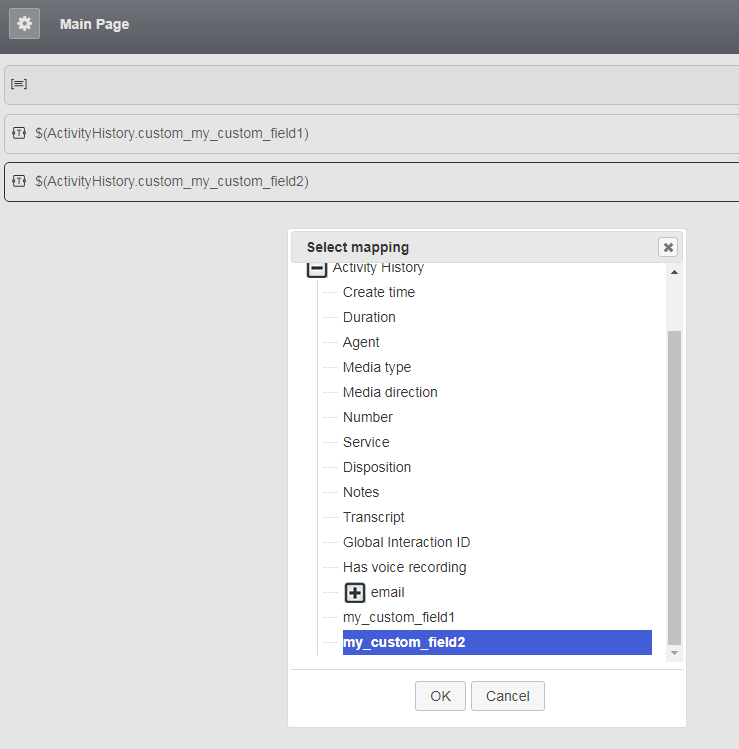Select Disposition in the mapping tree
The height and width of the screenshot is (749, 739).
point(376,467)
